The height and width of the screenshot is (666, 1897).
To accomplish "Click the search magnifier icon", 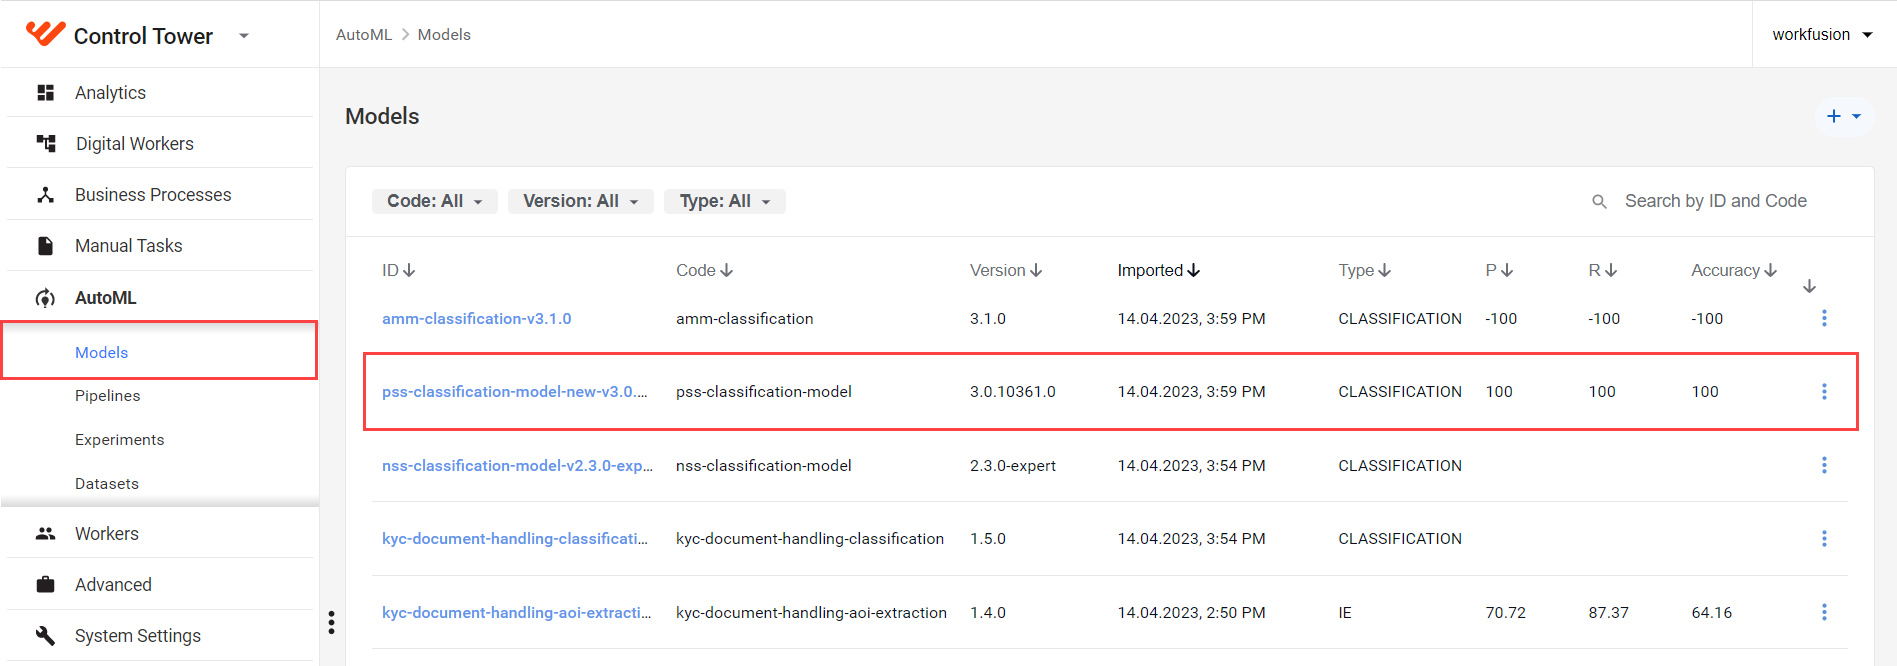I will (1599, 202).
